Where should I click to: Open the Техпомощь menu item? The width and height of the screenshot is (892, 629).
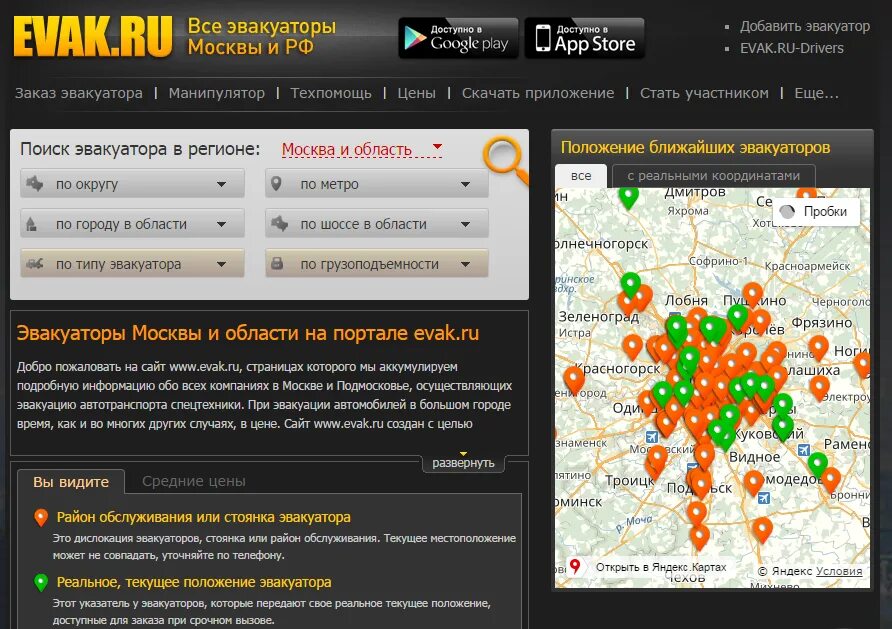pos(331,93)
